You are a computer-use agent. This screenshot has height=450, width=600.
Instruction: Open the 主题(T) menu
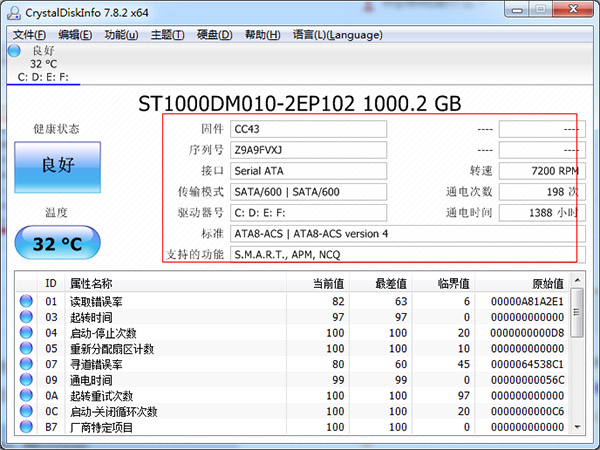(166, 35)
